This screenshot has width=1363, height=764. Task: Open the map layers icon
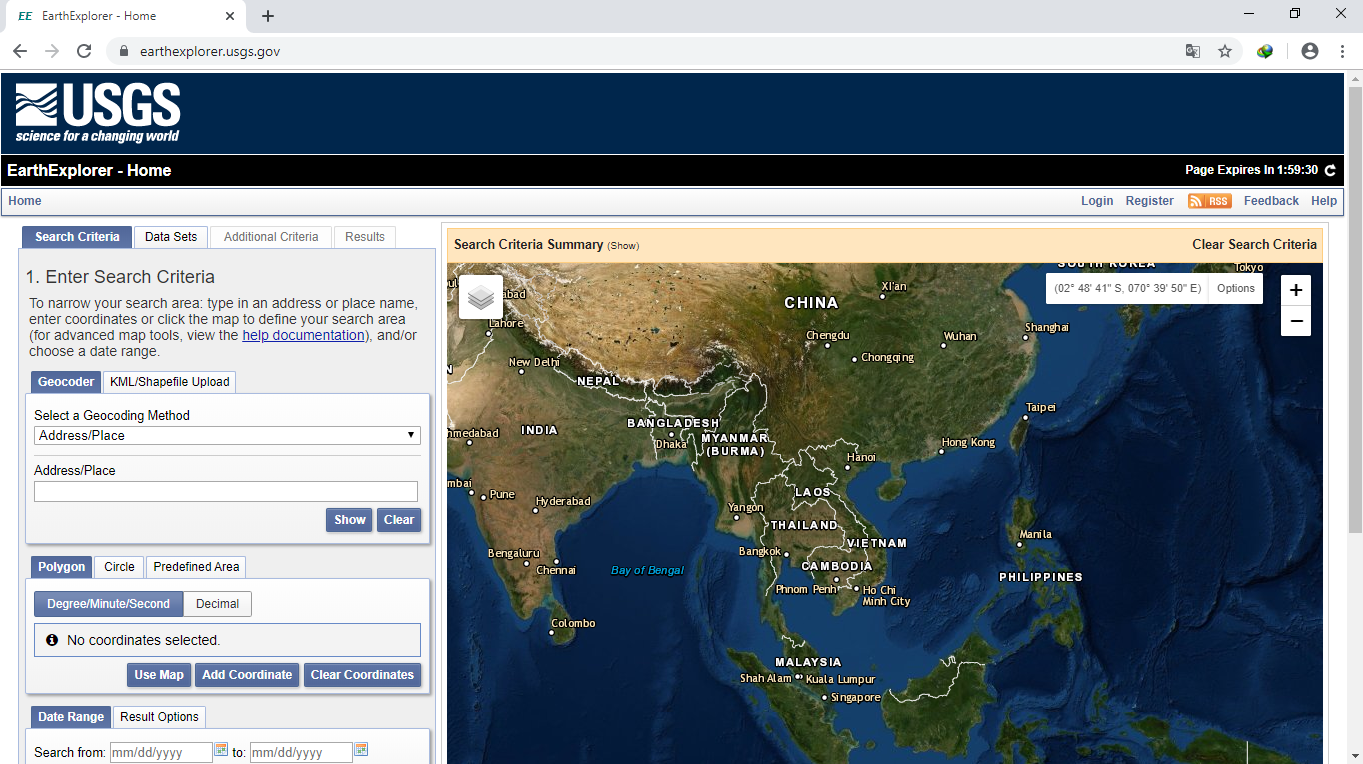tap(481, 297)
